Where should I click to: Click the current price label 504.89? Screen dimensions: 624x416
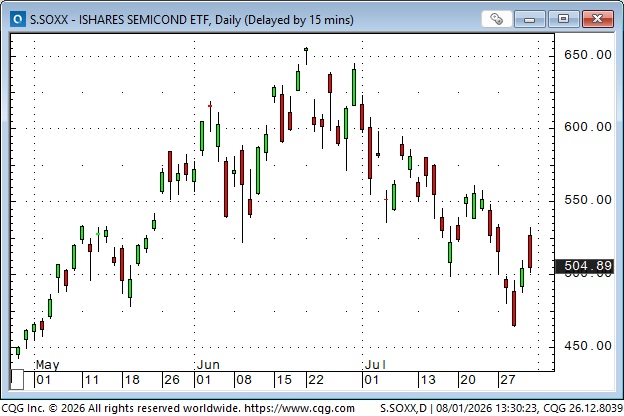584,266
